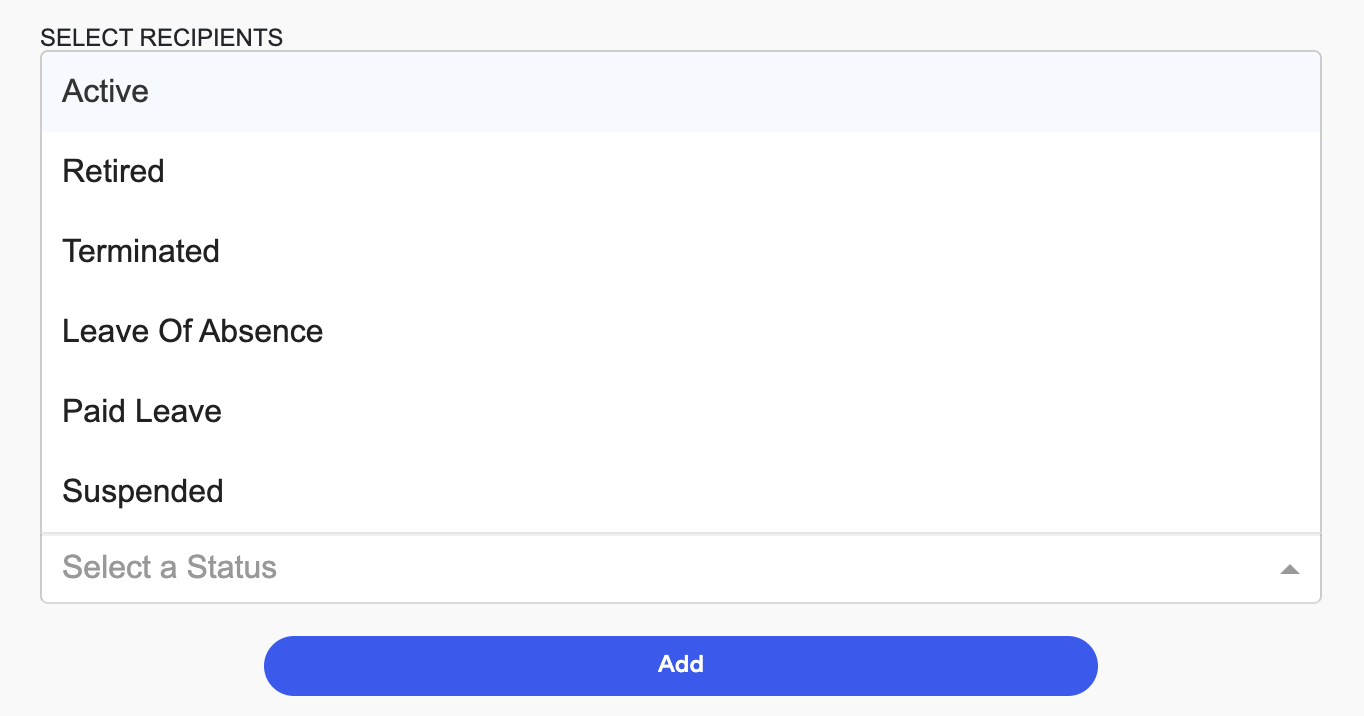Collapse the status dropdown using the caret arrow
This screenshot has height=716, width=1364.
pyautogui.click(x=1290, y=569)
